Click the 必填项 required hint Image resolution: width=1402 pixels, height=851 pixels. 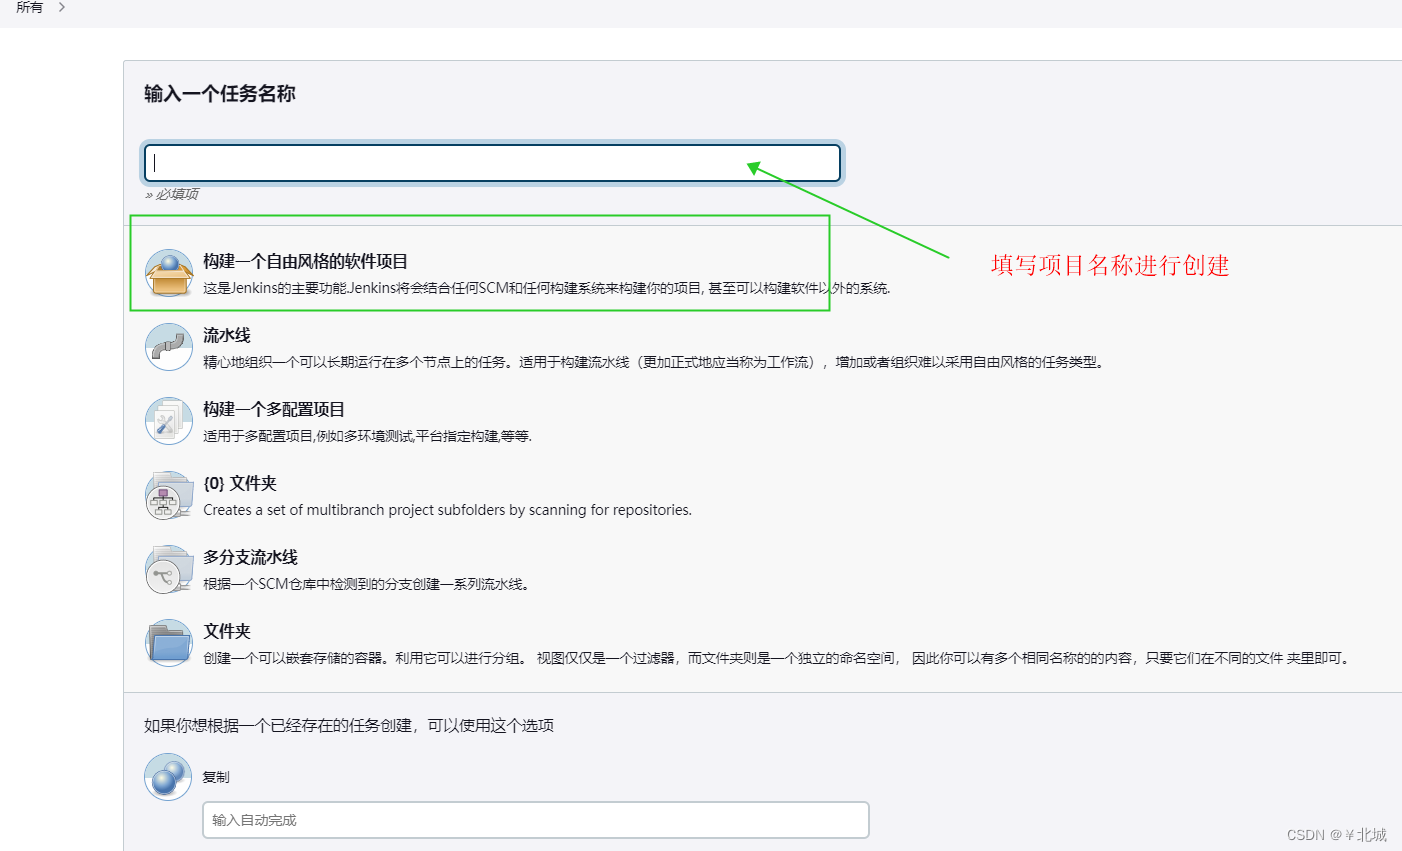[x=172, y=194]
